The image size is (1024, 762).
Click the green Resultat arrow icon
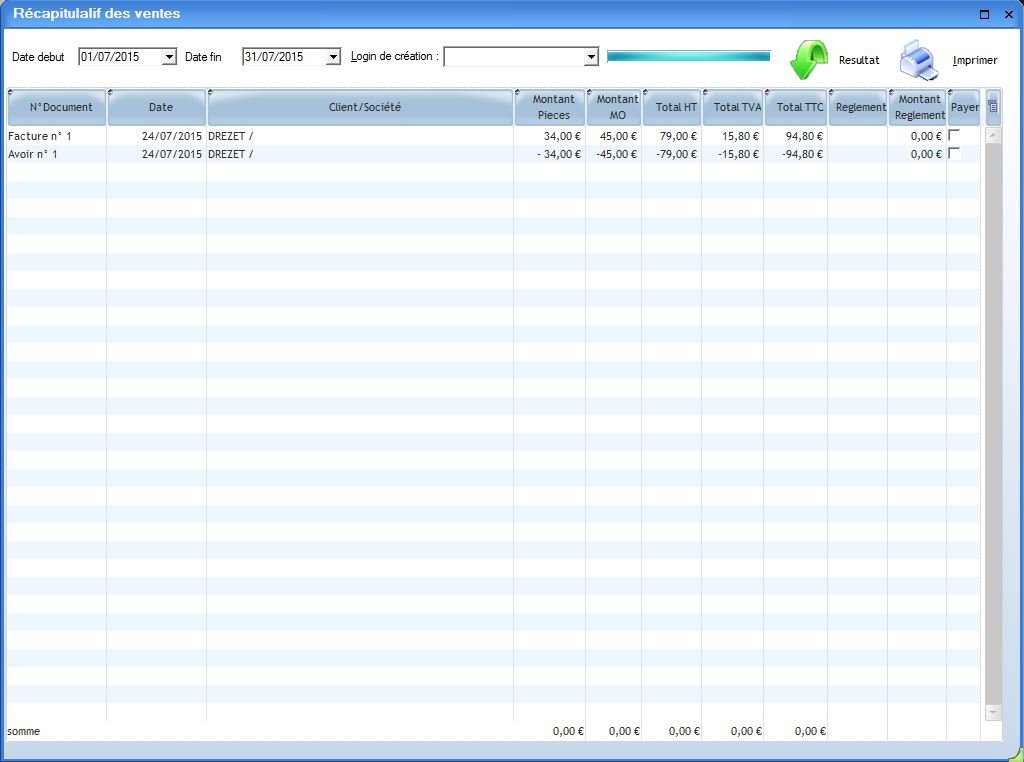tap(808, 59)
